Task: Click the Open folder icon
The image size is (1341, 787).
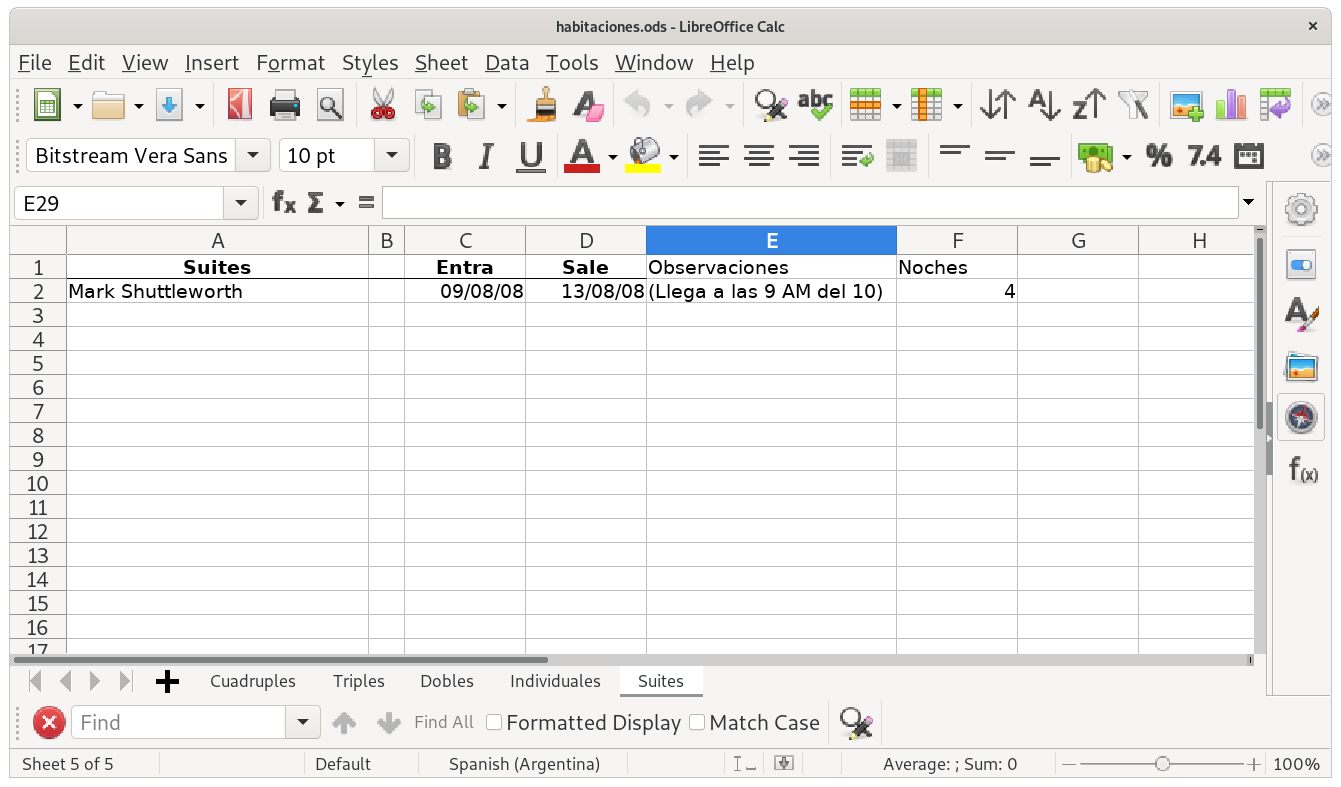Action: 108,104
